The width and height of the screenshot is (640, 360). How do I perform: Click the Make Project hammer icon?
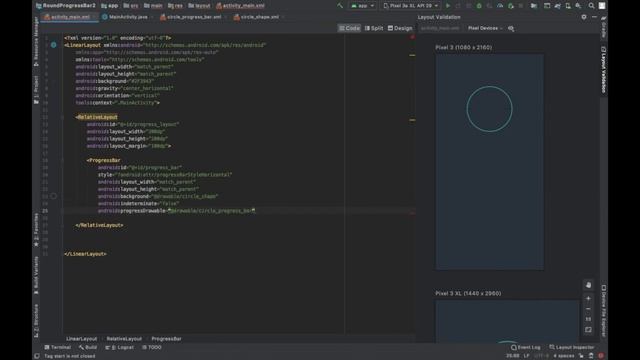pyautogui.click(x=340, y=6)
